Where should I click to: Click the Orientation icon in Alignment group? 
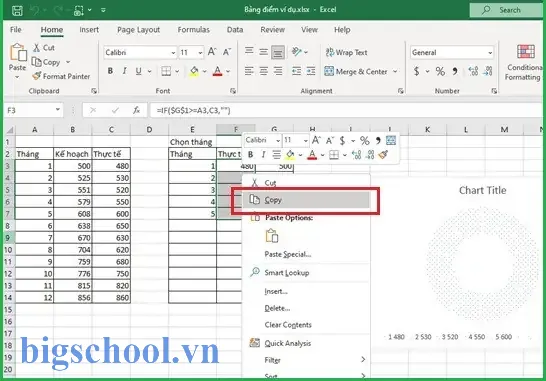tap(297, 52)
